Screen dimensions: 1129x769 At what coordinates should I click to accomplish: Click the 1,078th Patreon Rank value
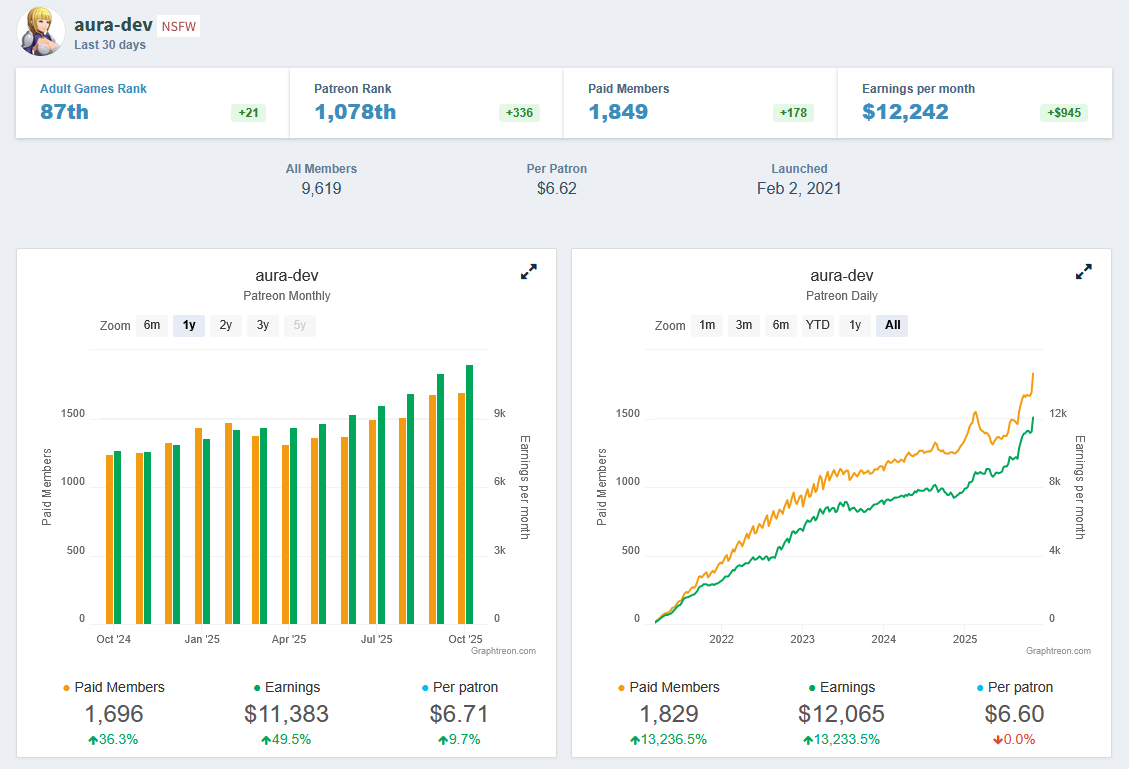coord(355,112)
